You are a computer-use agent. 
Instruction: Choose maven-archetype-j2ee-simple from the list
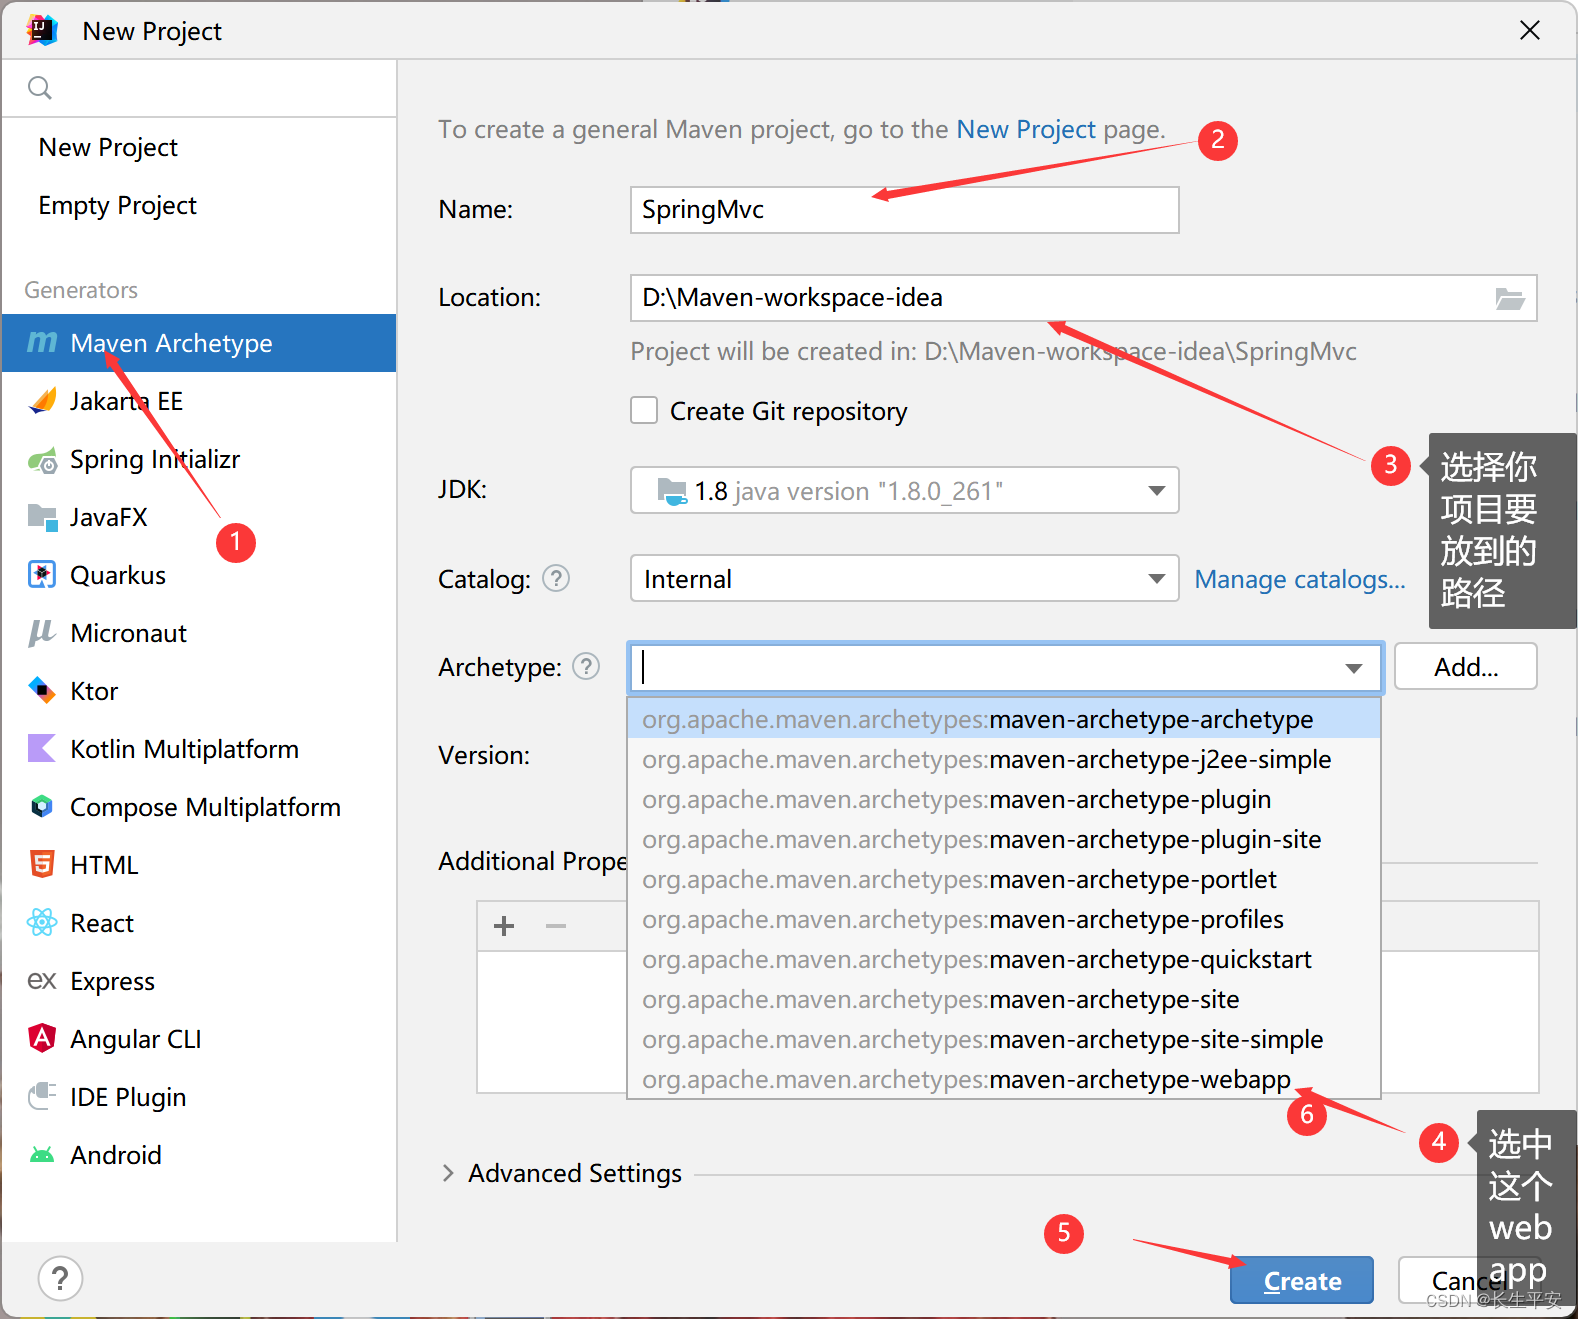1003,759
